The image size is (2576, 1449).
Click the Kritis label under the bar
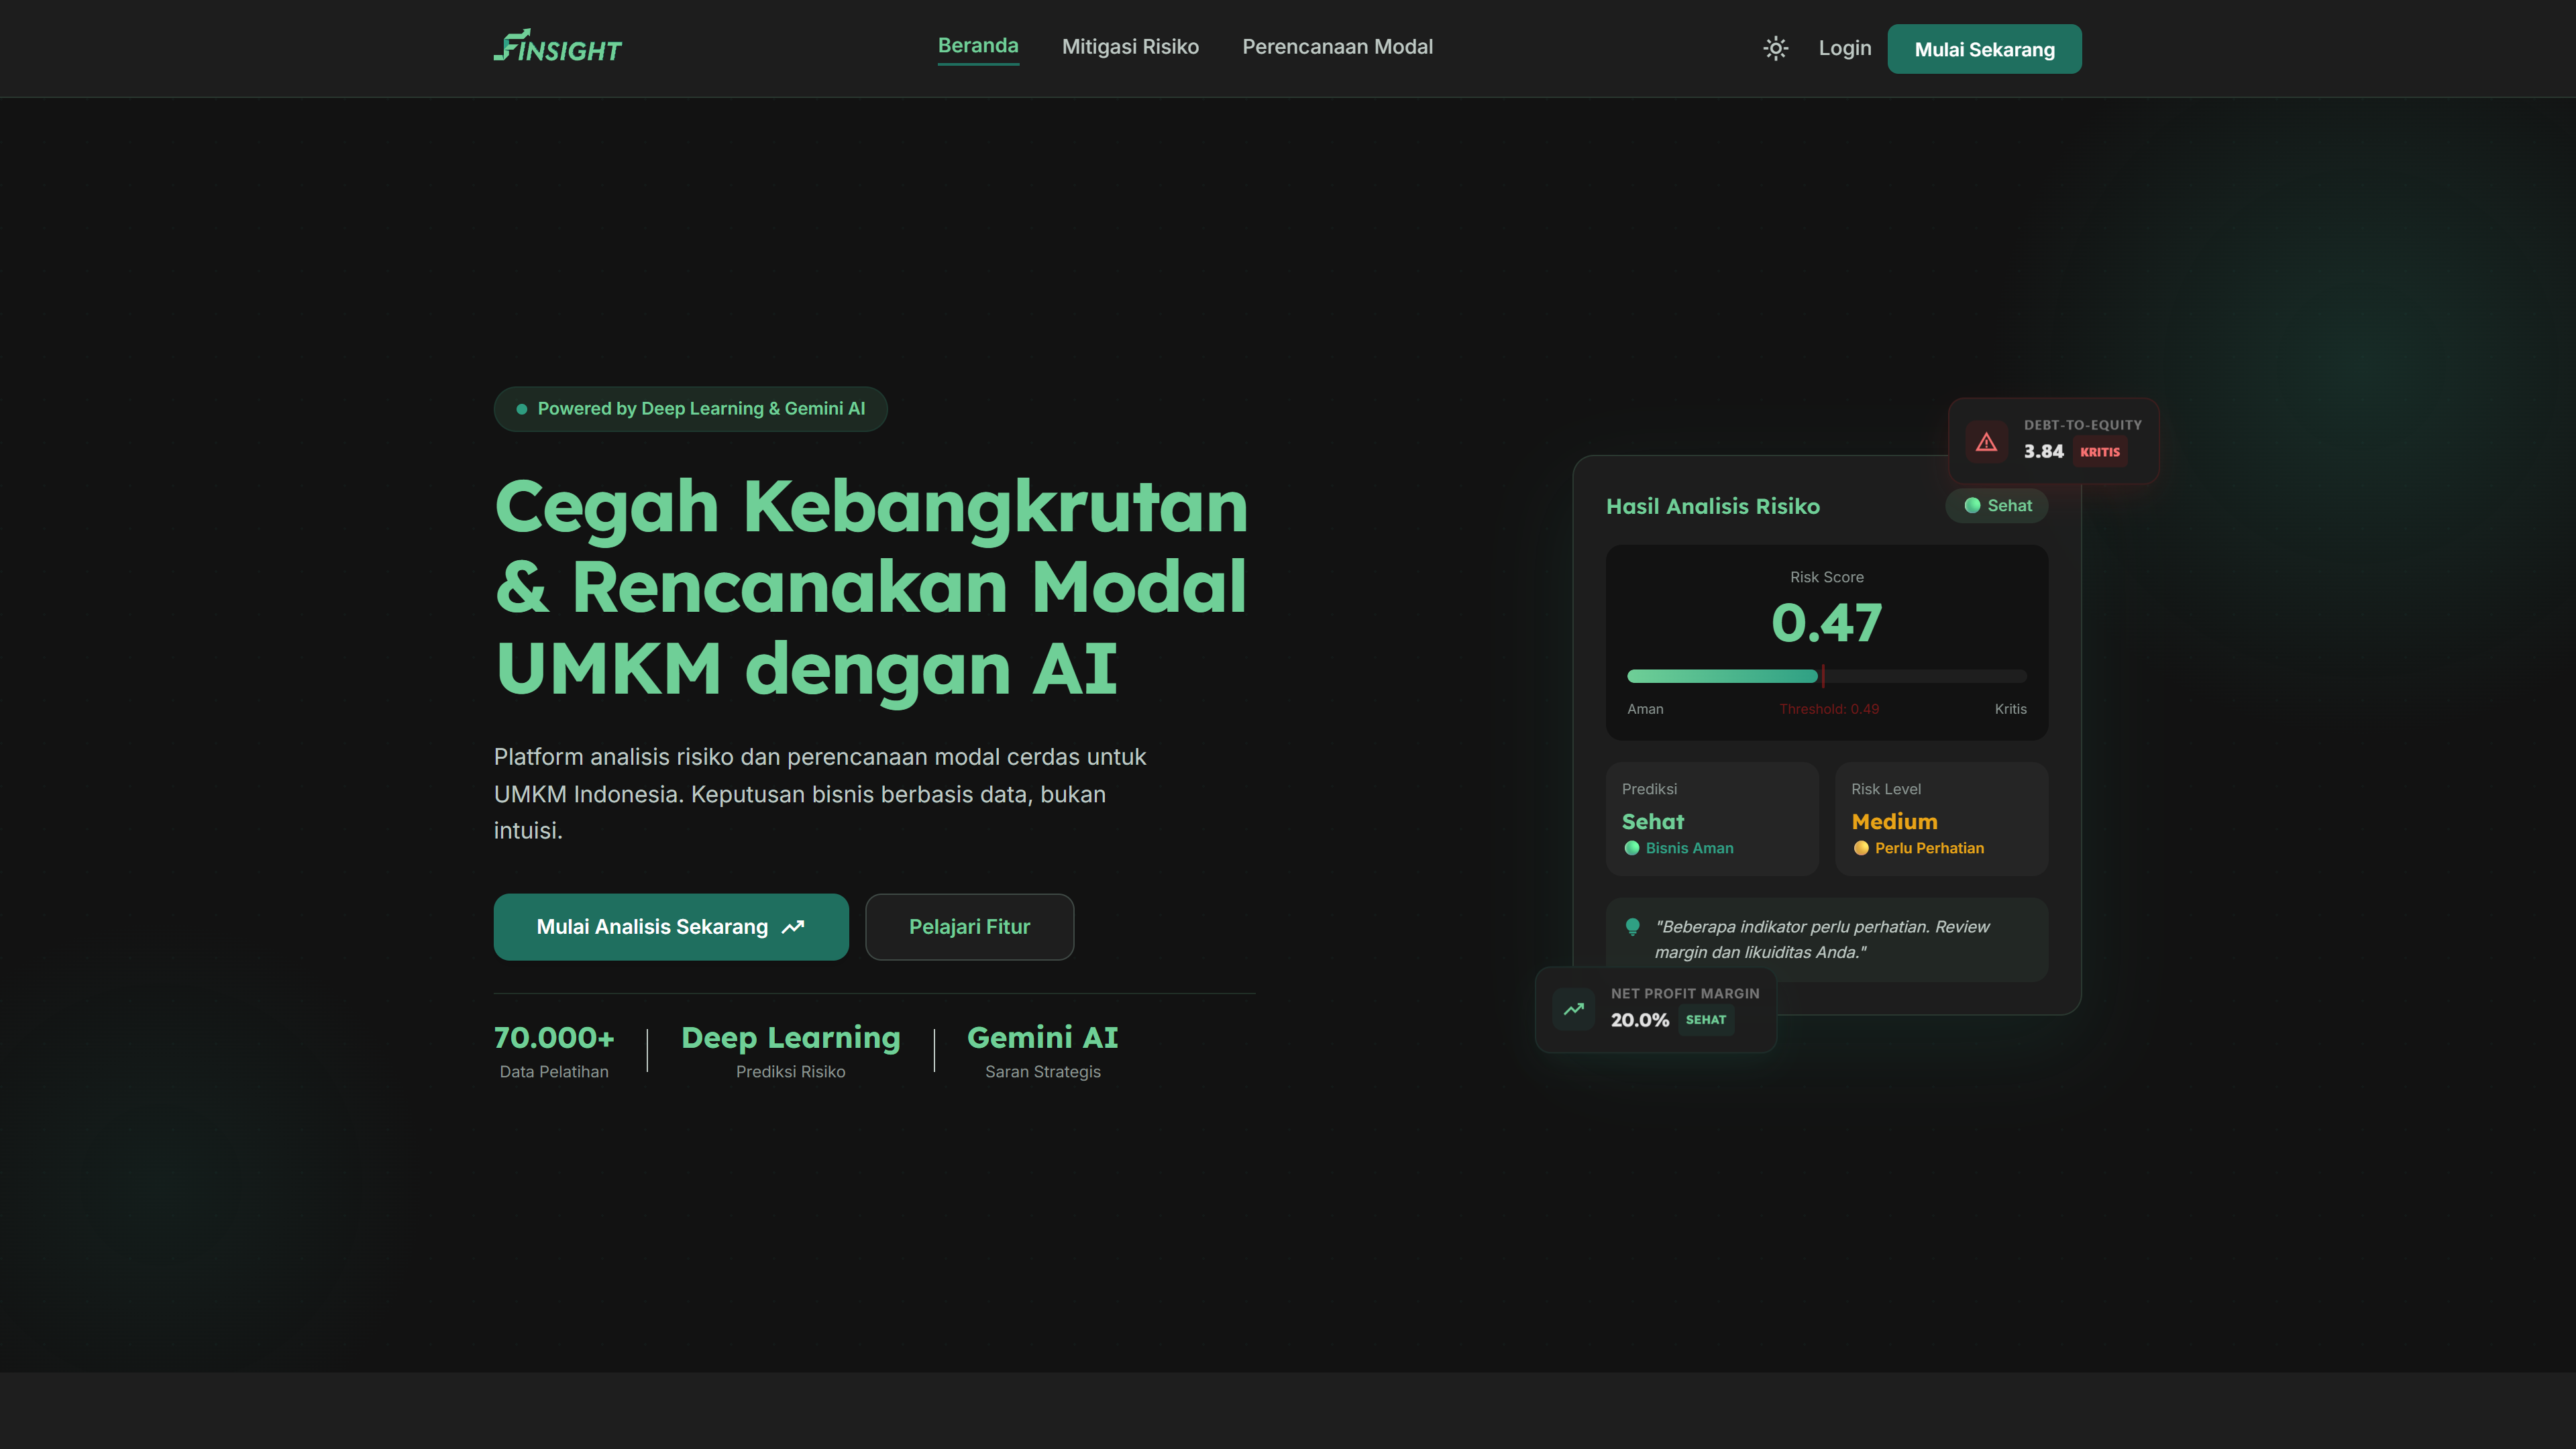2010,709
